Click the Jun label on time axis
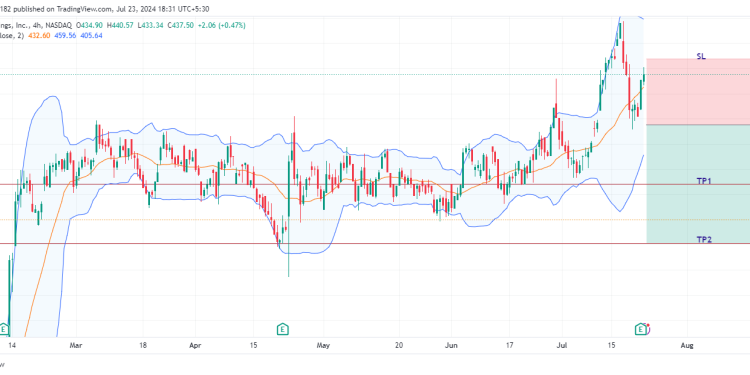Viewport: 750px width, 375px height. 451,345
